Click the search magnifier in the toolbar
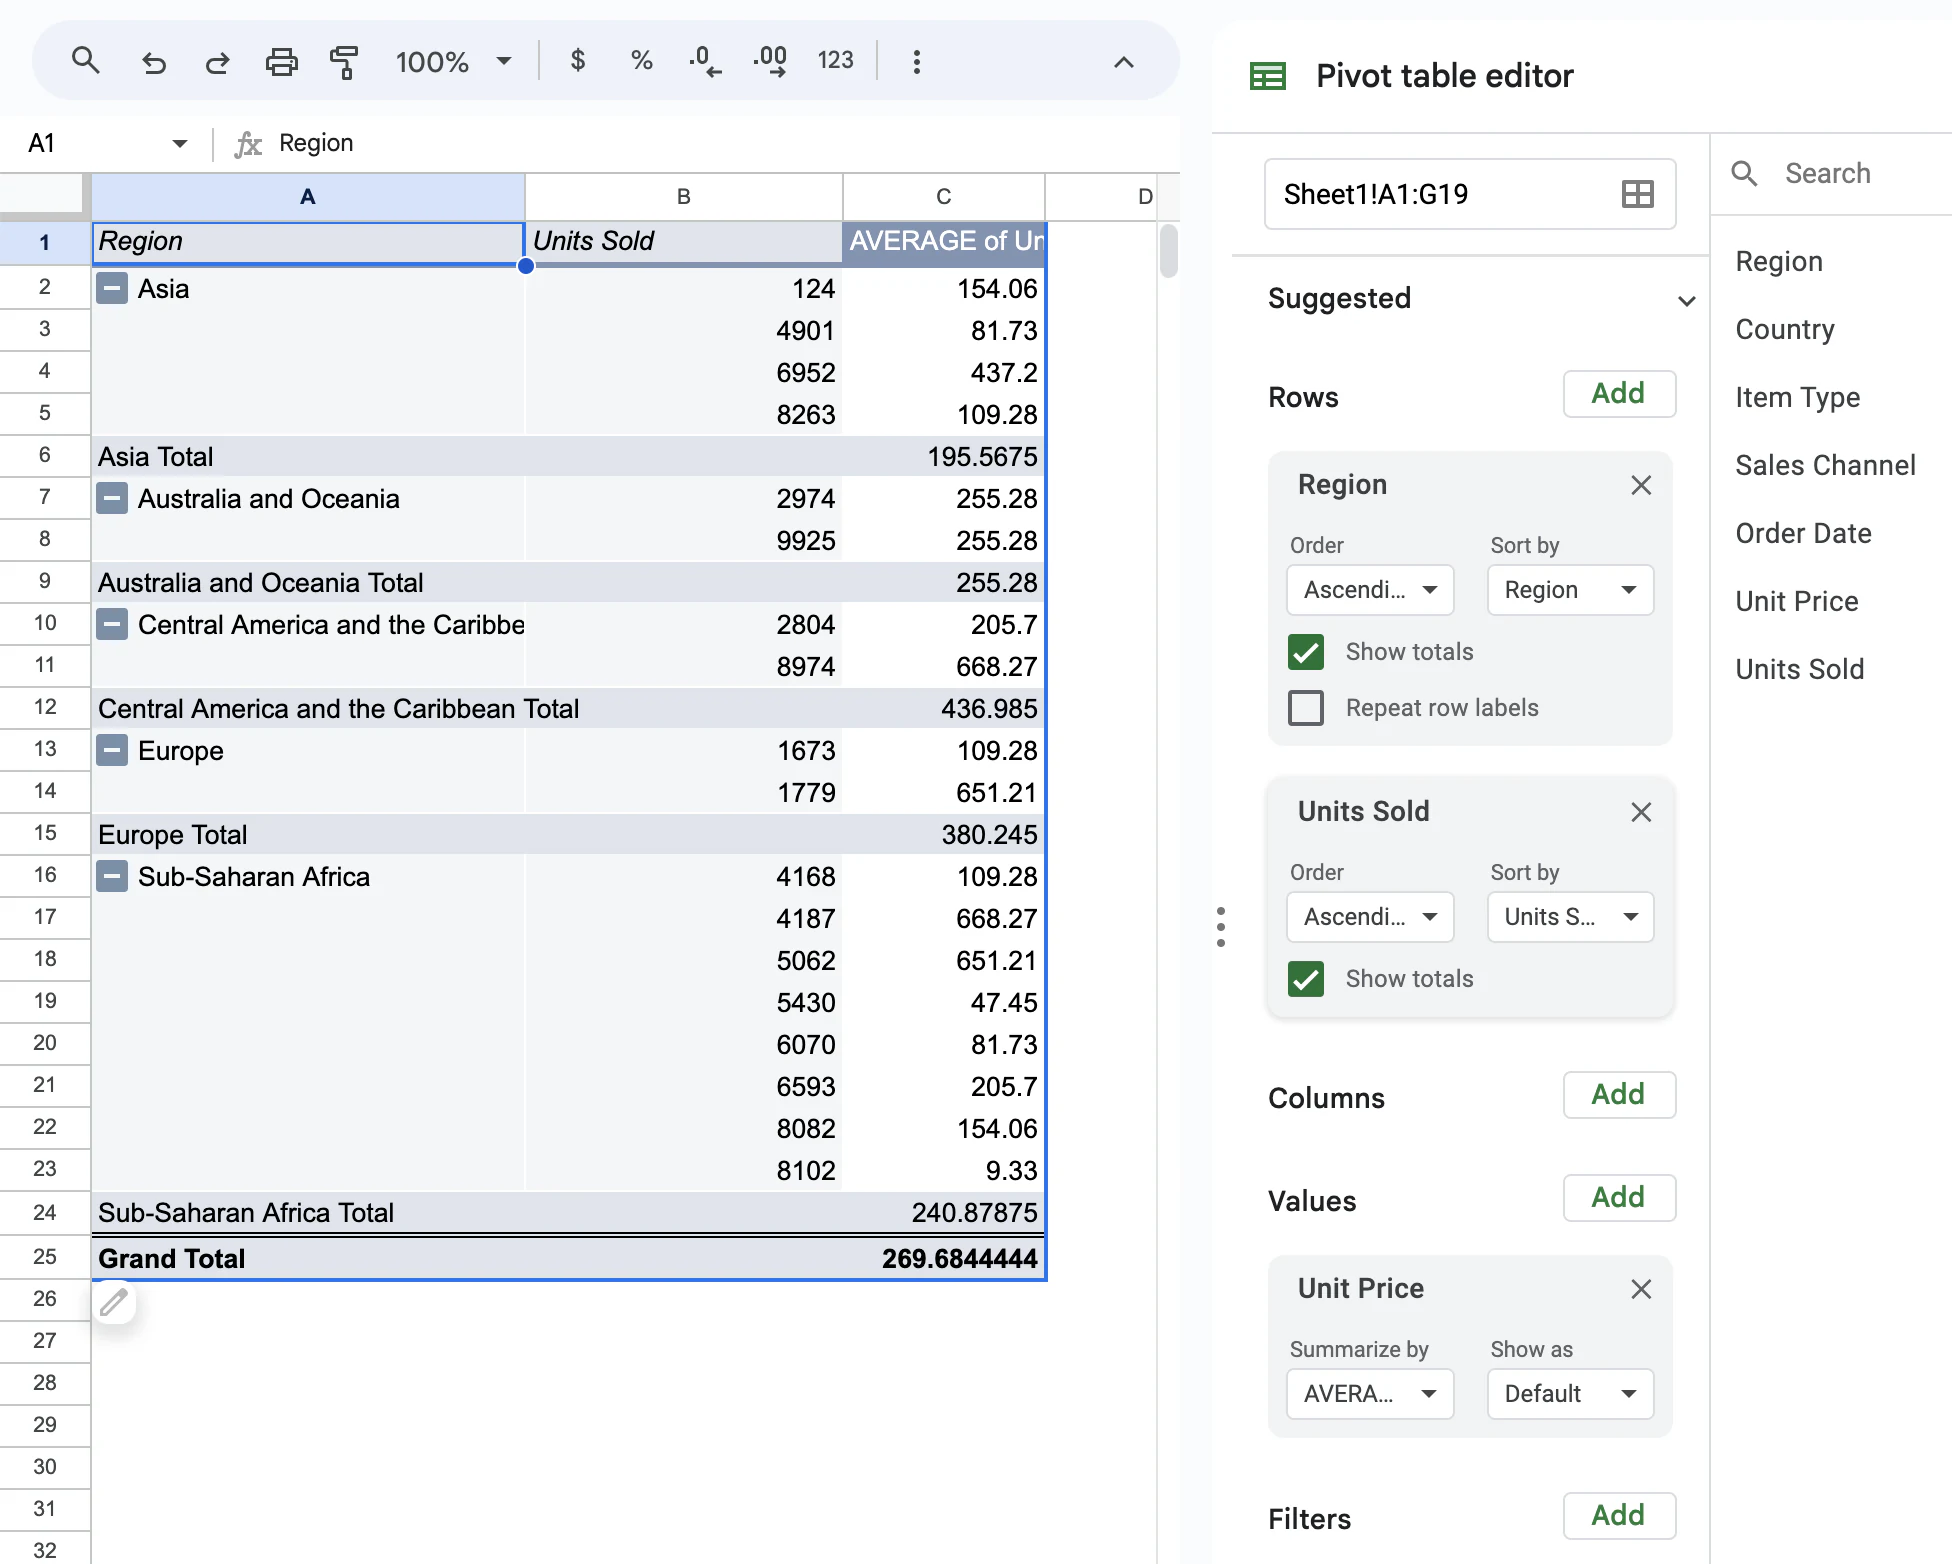Viewport: 1952px width, 1564px height. [86, 61]
